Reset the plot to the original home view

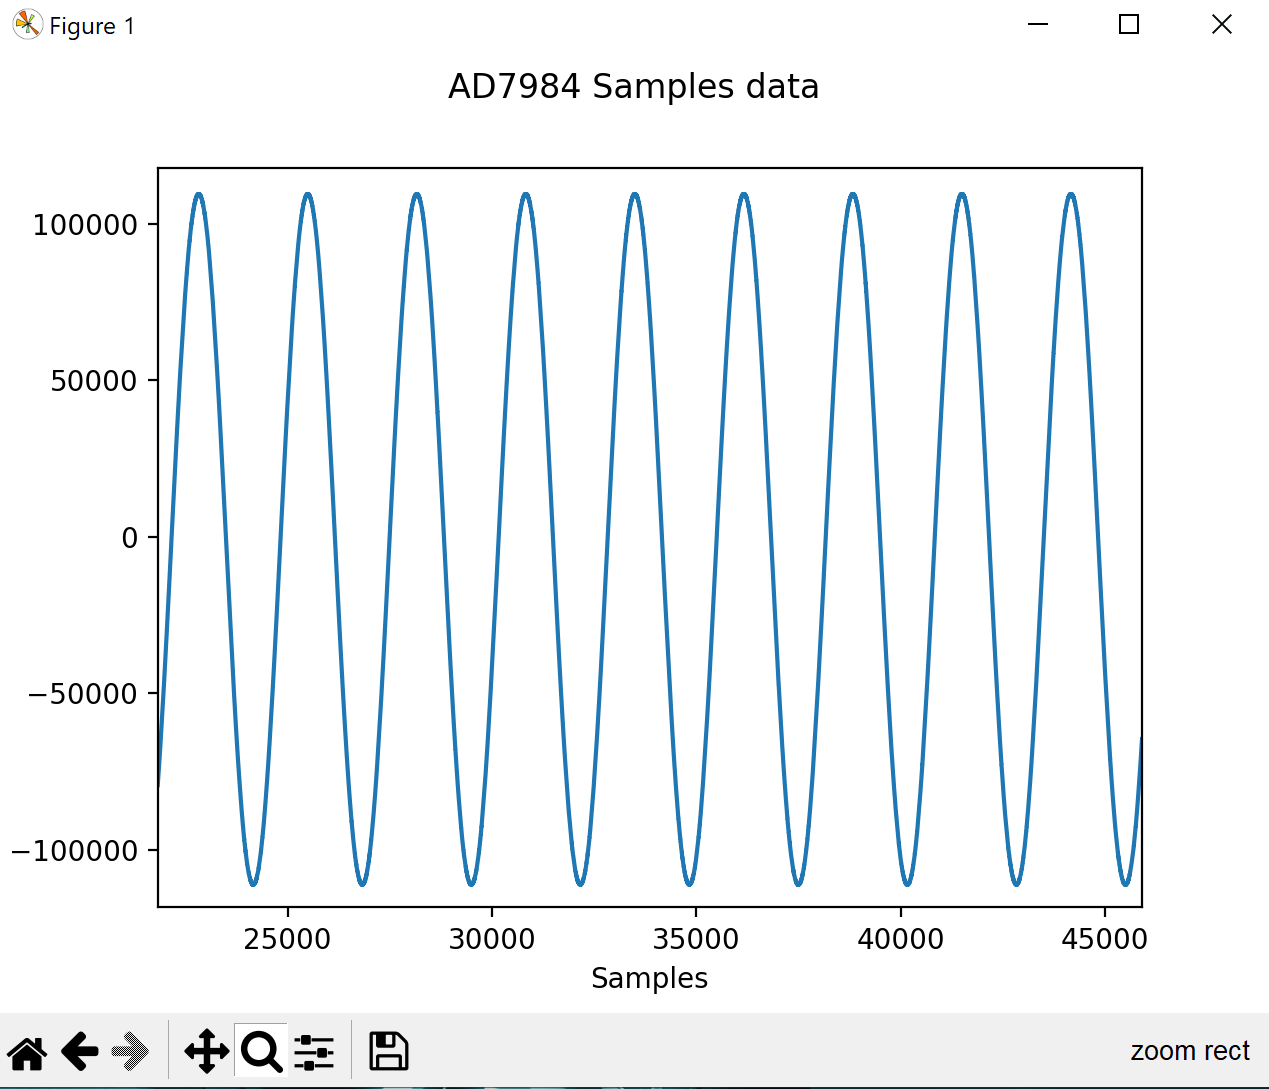(x=27, y=1052)
